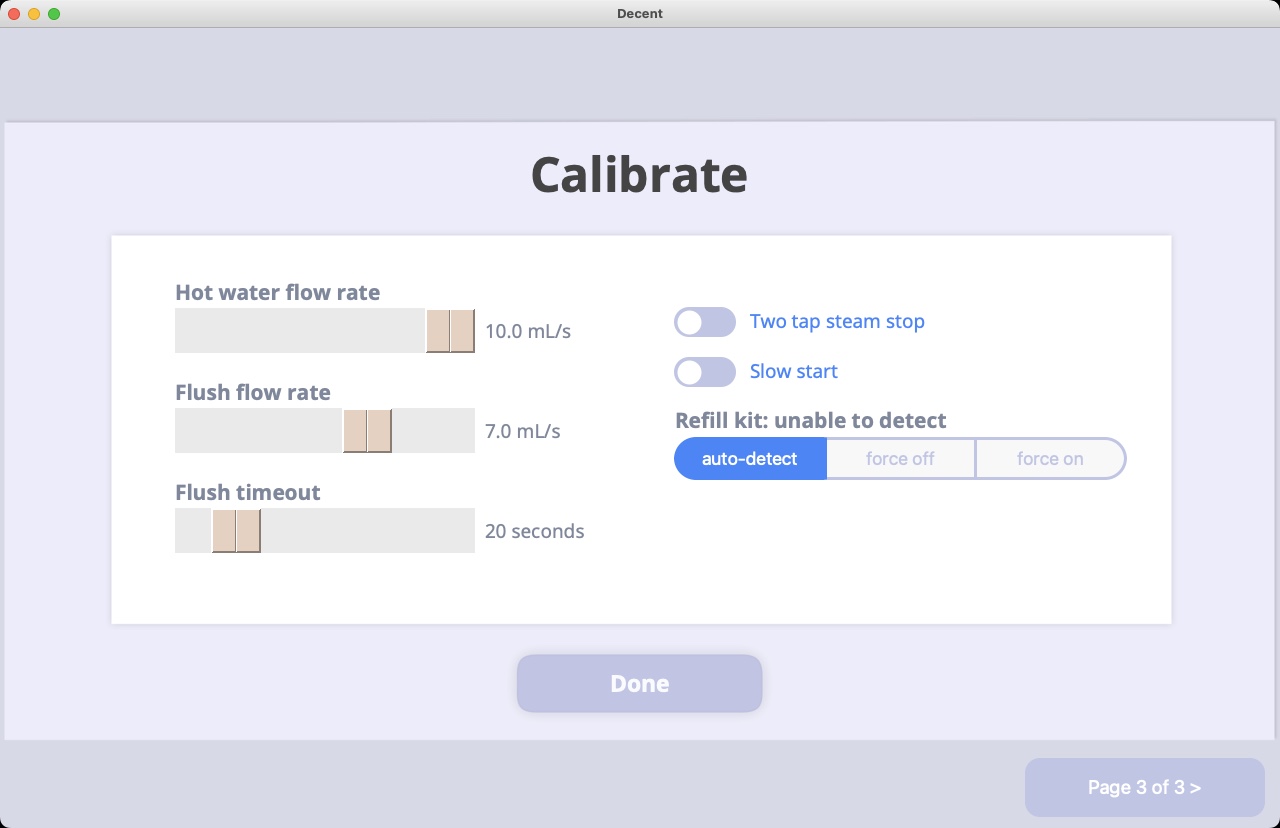Toggle the Two tap steam stop switch

705,322
